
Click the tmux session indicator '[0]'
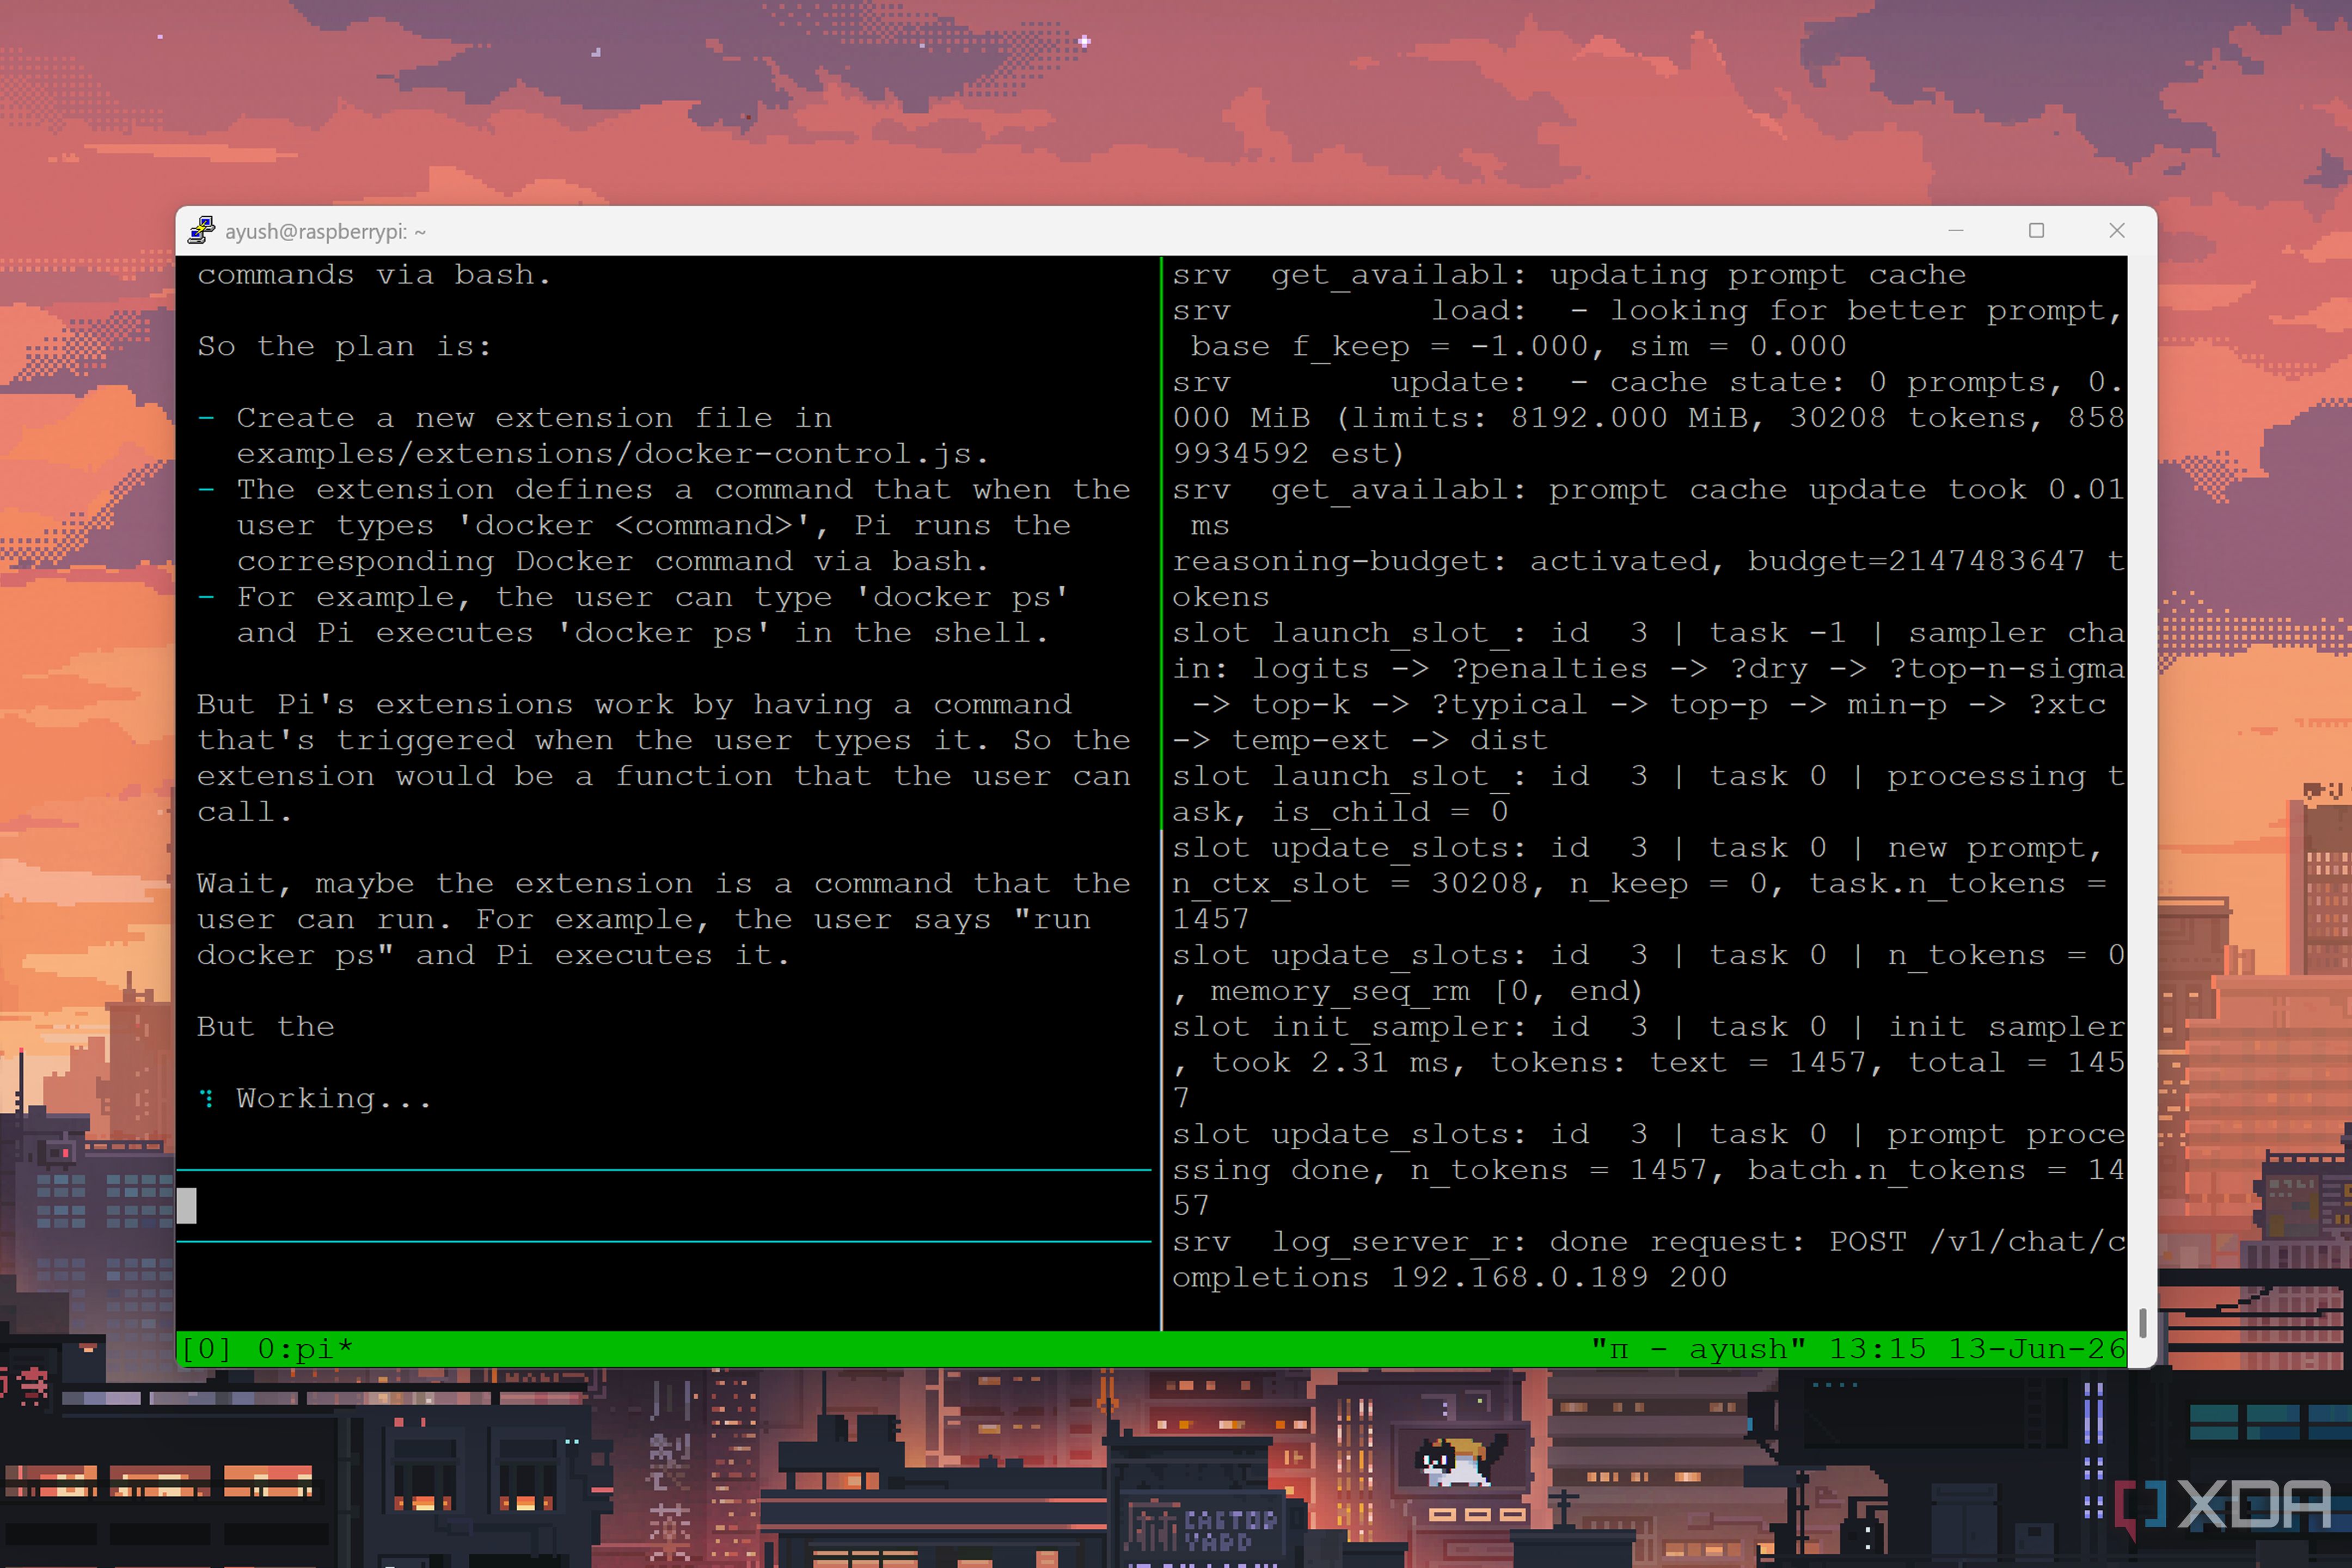point(206,1349)
